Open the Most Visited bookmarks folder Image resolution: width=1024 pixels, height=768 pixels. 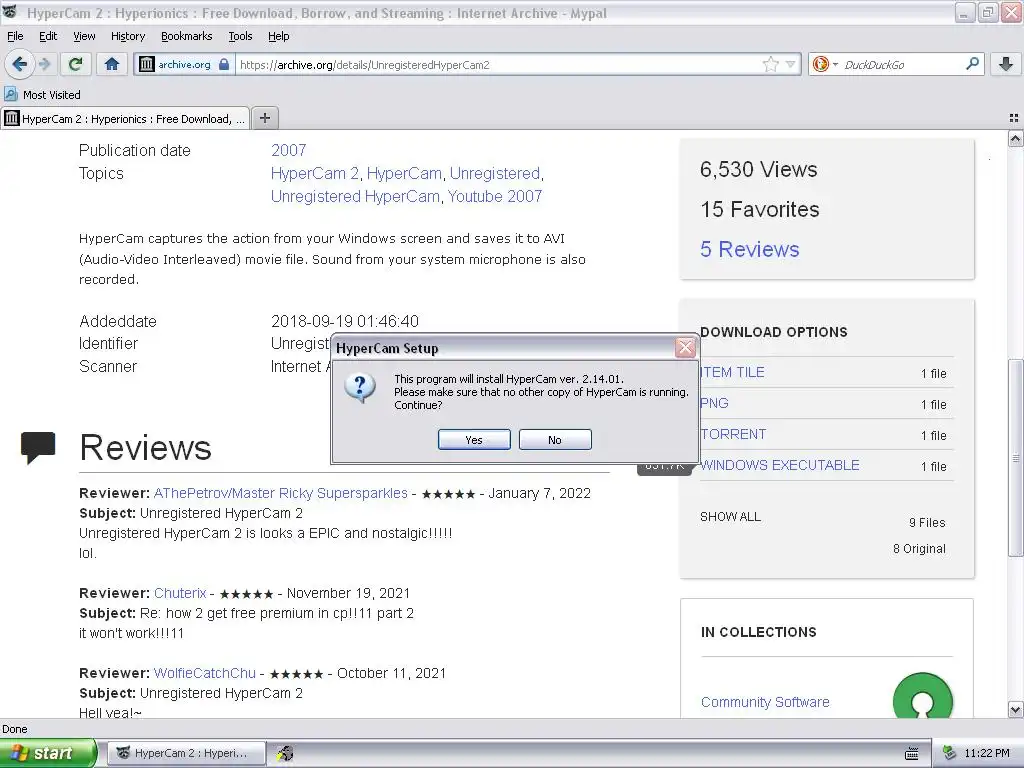coord(43,95)
